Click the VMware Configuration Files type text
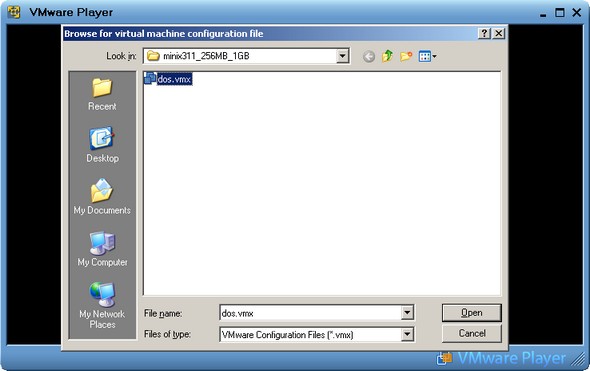Image resolution: width=590 pixels, height=371 pixels. point(287,335)
